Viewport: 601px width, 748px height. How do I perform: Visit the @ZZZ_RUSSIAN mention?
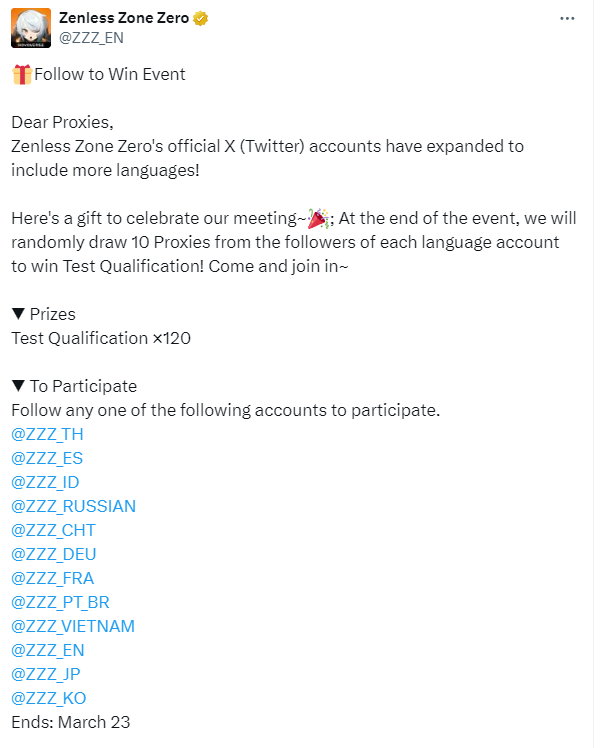coord(73,506)
